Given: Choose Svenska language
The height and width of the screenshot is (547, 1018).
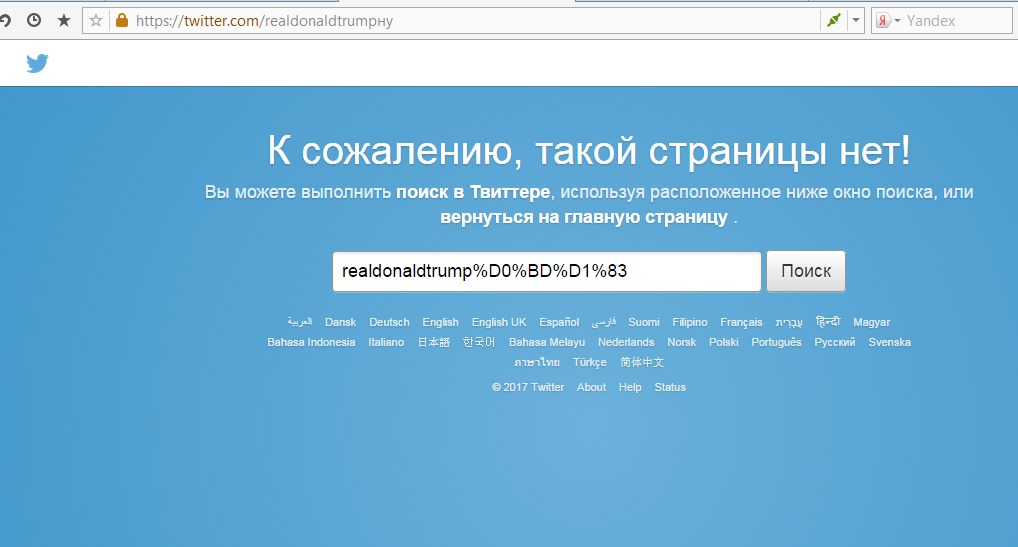Looking at the screenshot, I should 889,342.
